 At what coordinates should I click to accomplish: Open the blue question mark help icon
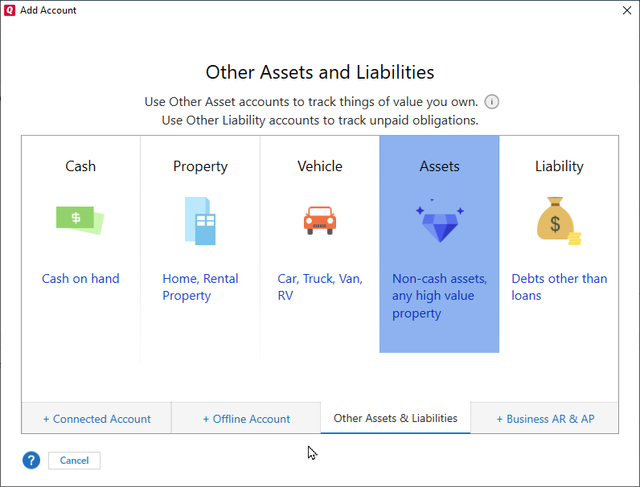coord(31,460)
